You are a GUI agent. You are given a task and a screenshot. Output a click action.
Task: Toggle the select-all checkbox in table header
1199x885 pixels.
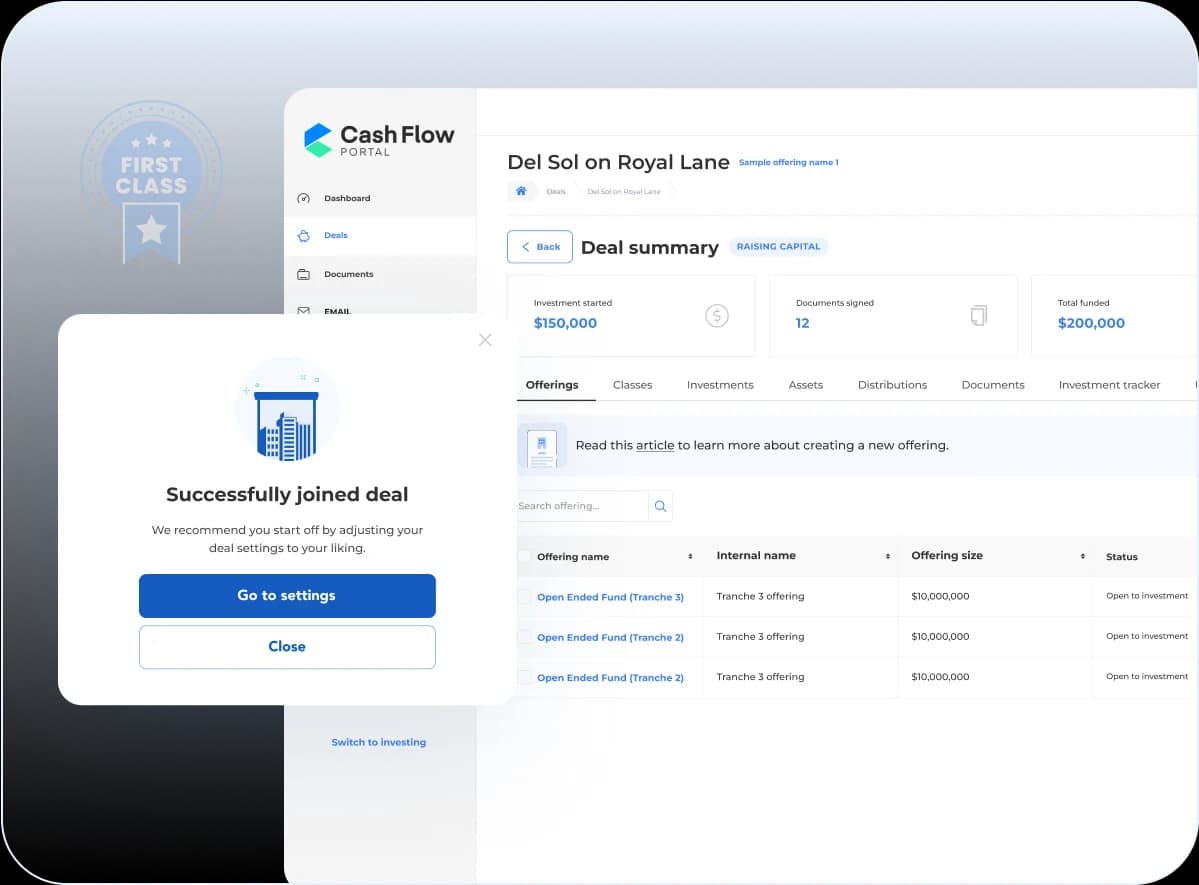coord(524,556)
